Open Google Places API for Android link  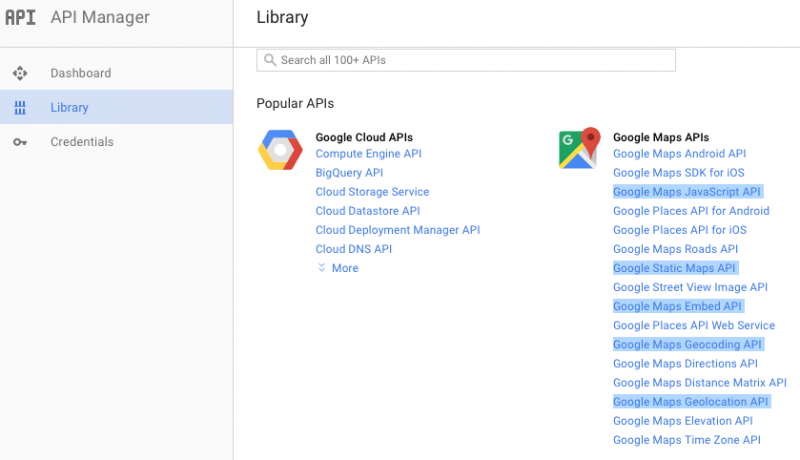(691, 211)
